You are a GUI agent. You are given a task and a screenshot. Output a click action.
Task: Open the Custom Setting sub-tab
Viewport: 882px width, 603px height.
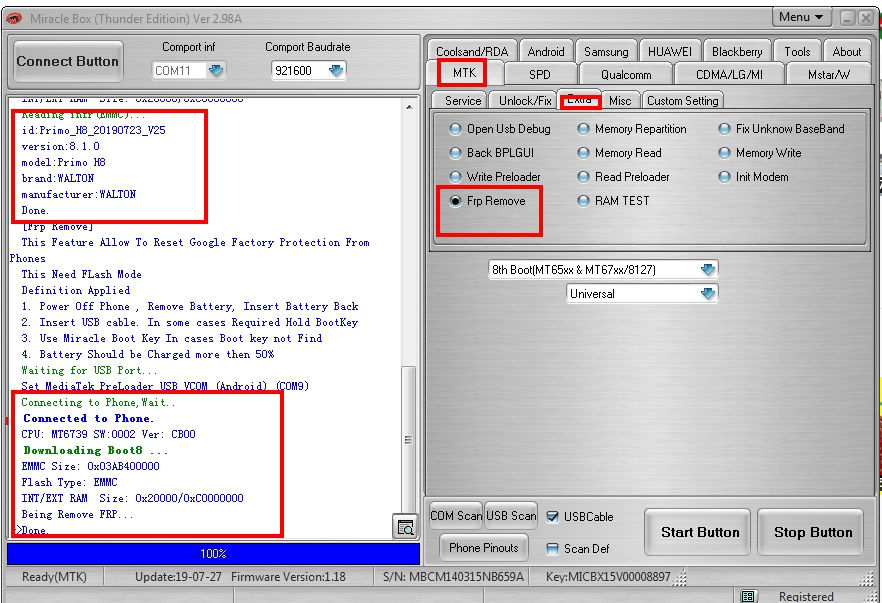pos(682,101)
